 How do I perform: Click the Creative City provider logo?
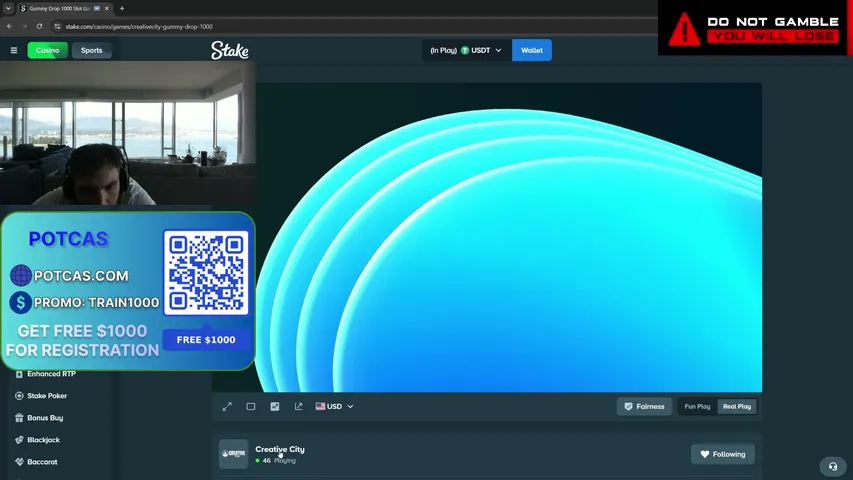(x=233, y=454)
